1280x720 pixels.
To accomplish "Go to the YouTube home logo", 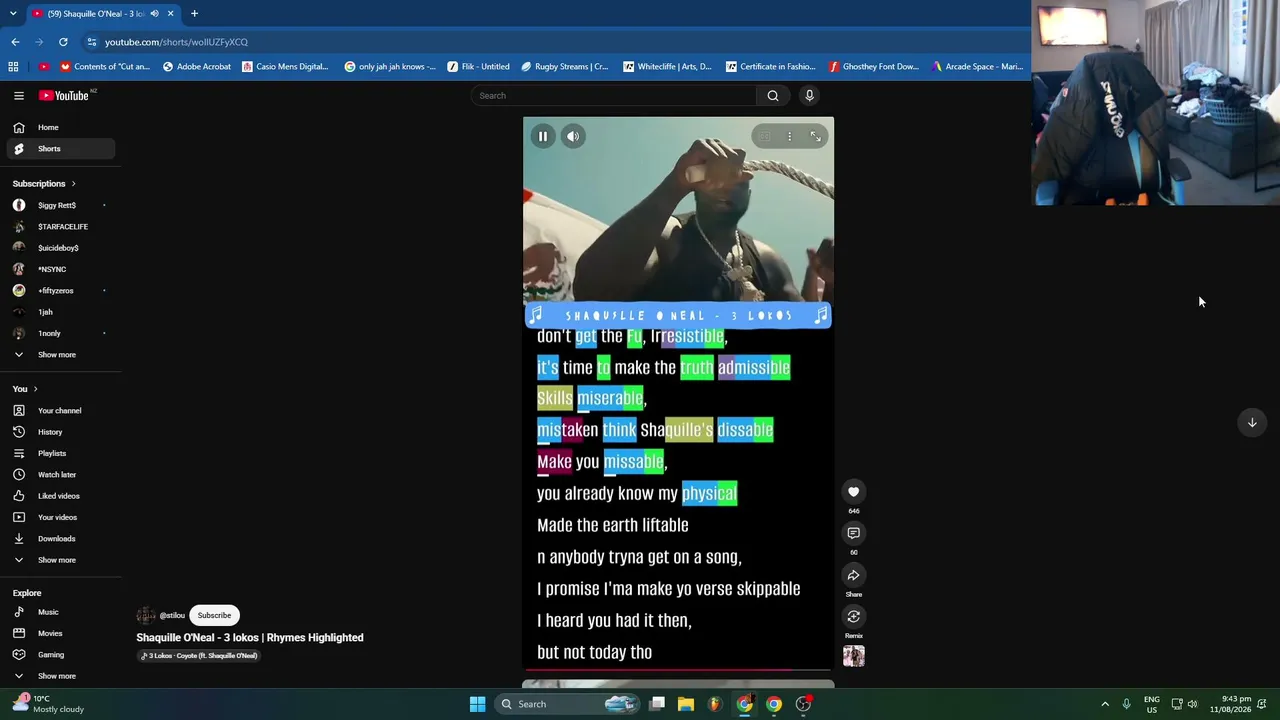I will coord(65,95).
